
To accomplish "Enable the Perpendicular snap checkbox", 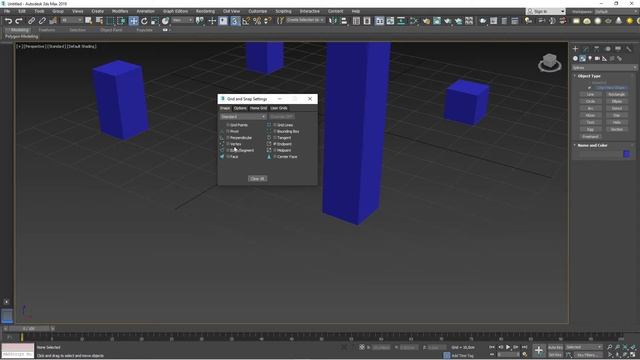I will tap(228, 138).
